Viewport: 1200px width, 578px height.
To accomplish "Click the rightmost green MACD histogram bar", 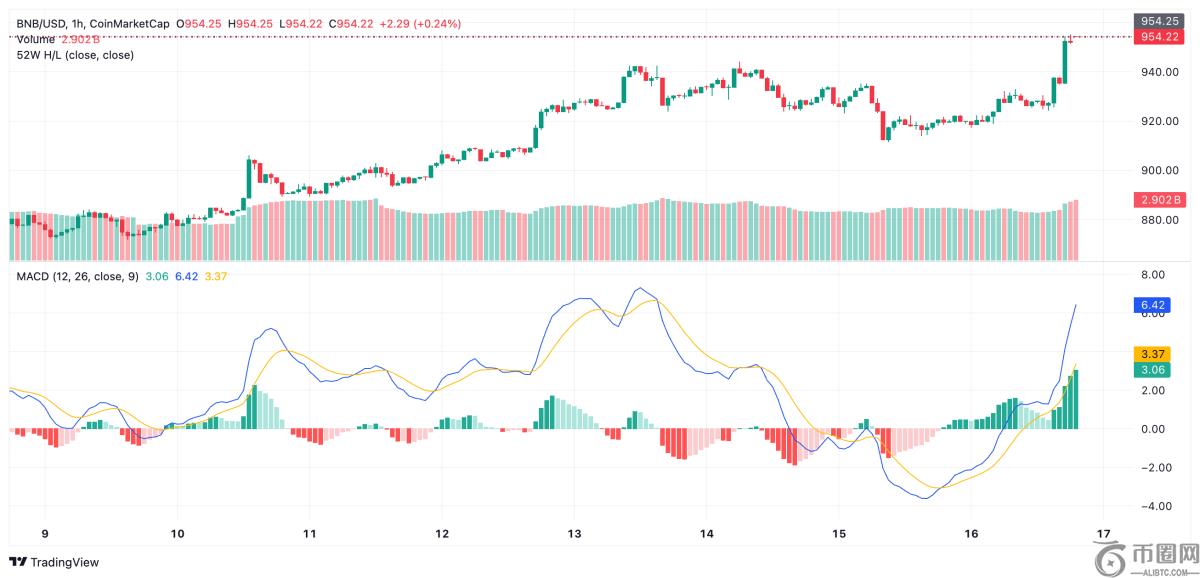I will point(1076,400).
